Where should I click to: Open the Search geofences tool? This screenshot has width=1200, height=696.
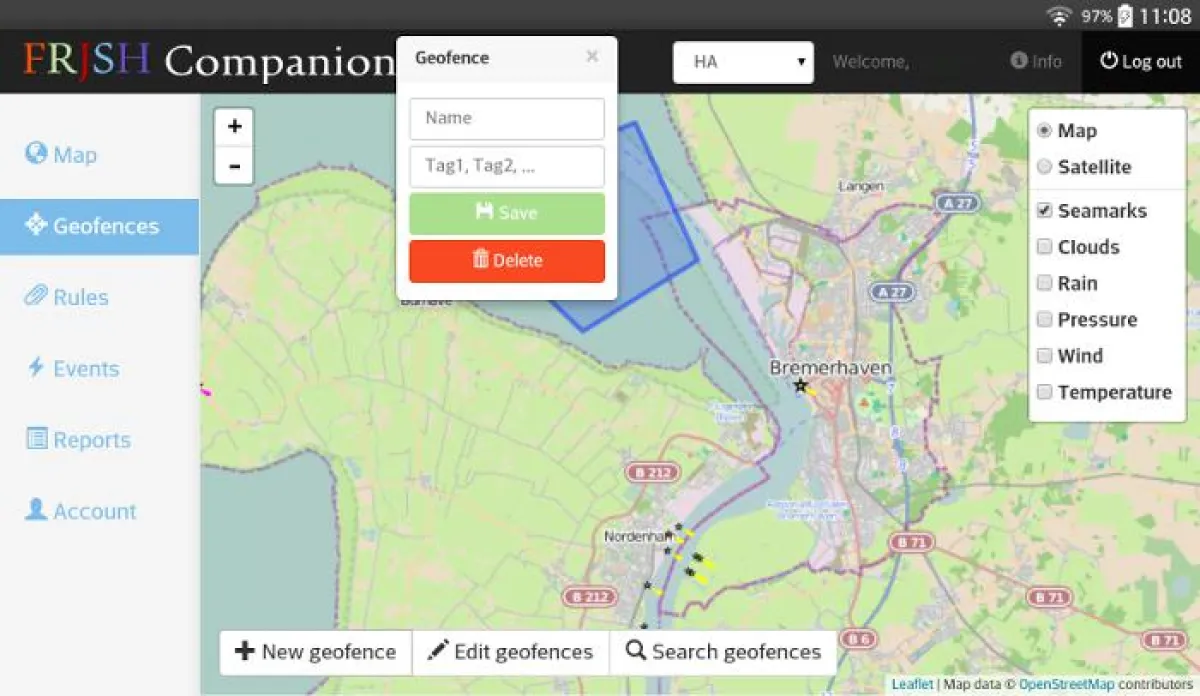coord(723,651)
